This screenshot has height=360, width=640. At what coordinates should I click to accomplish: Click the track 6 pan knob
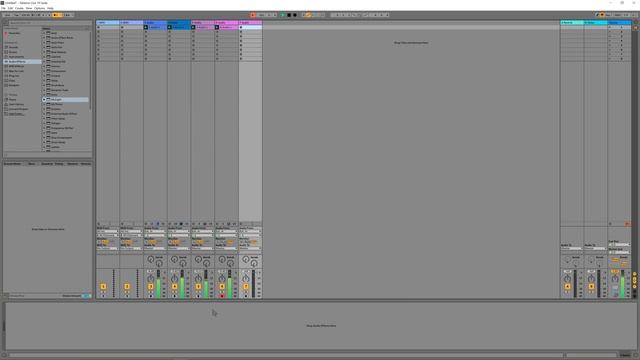(x=222, y=279)
